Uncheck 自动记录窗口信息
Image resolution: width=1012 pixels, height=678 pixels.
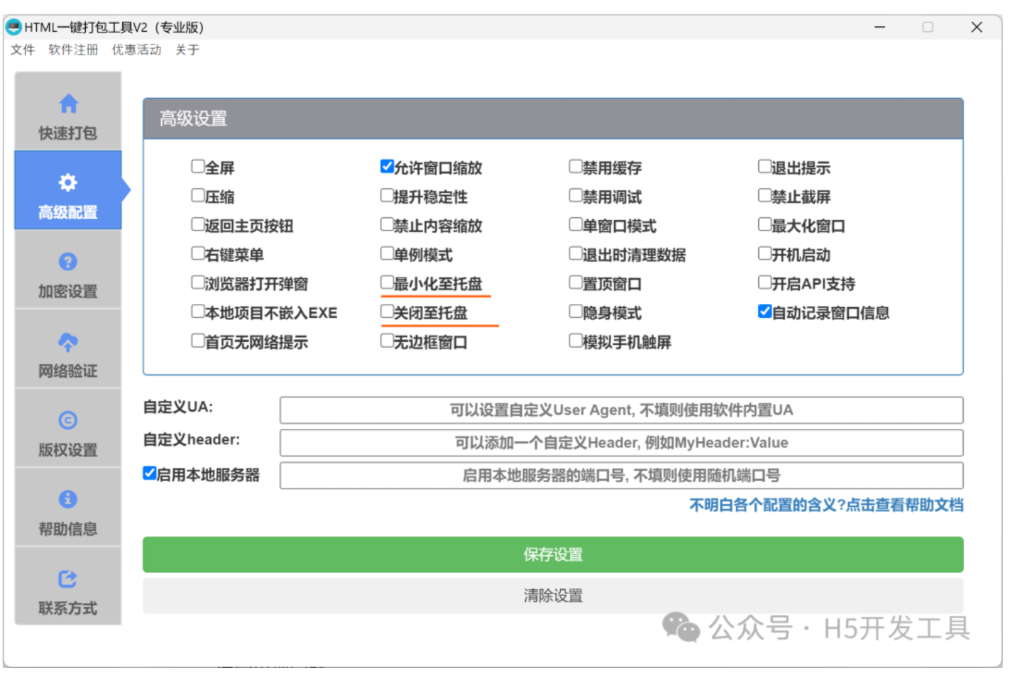tap(764, 312)
